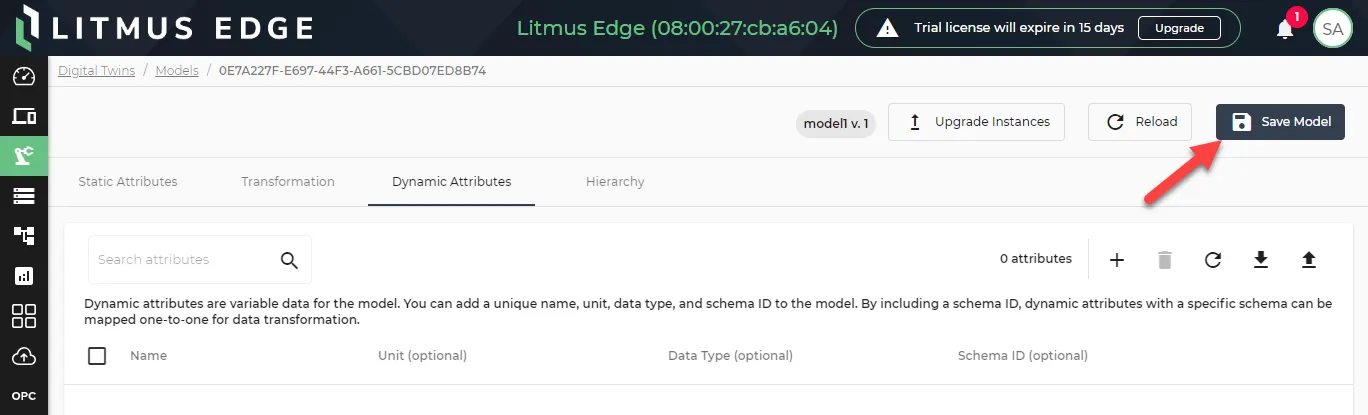Select the Digital Twins robot-arm sidebar icon
This screenshot has width=1368, height=415.
coord(24,155)
